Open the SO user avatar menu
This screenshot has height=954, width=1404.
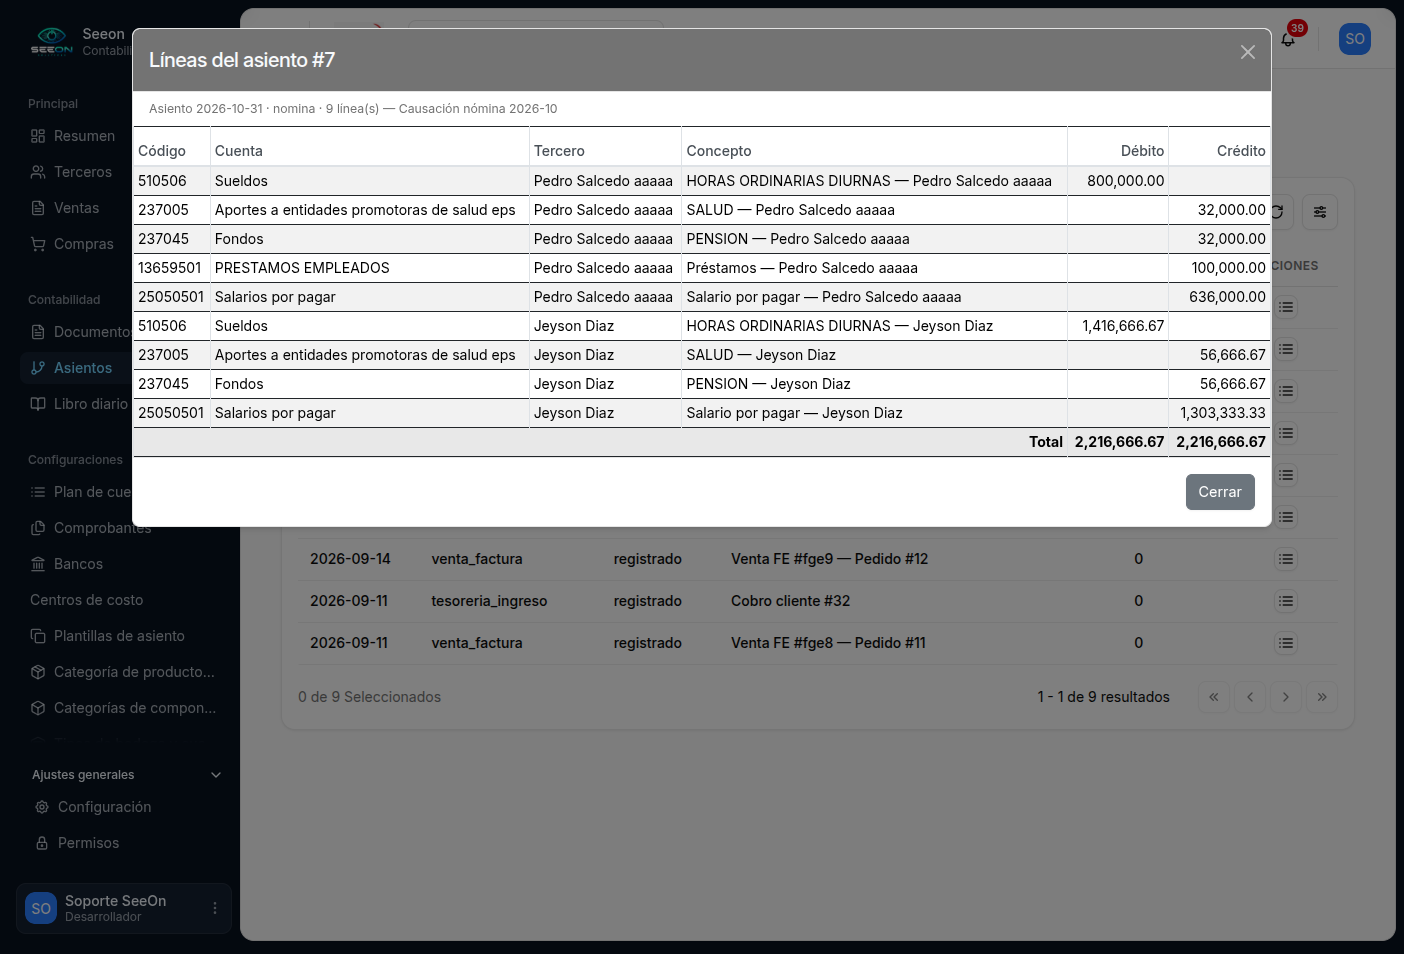pyautogui.click(x=1355, y=39)
